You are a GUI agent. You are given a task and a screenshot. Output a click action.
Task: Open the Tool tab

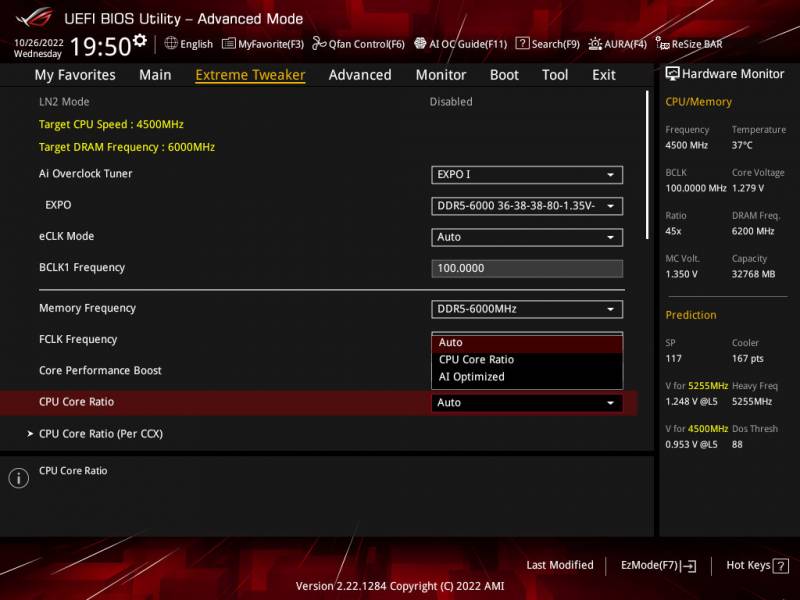(555, 75)
